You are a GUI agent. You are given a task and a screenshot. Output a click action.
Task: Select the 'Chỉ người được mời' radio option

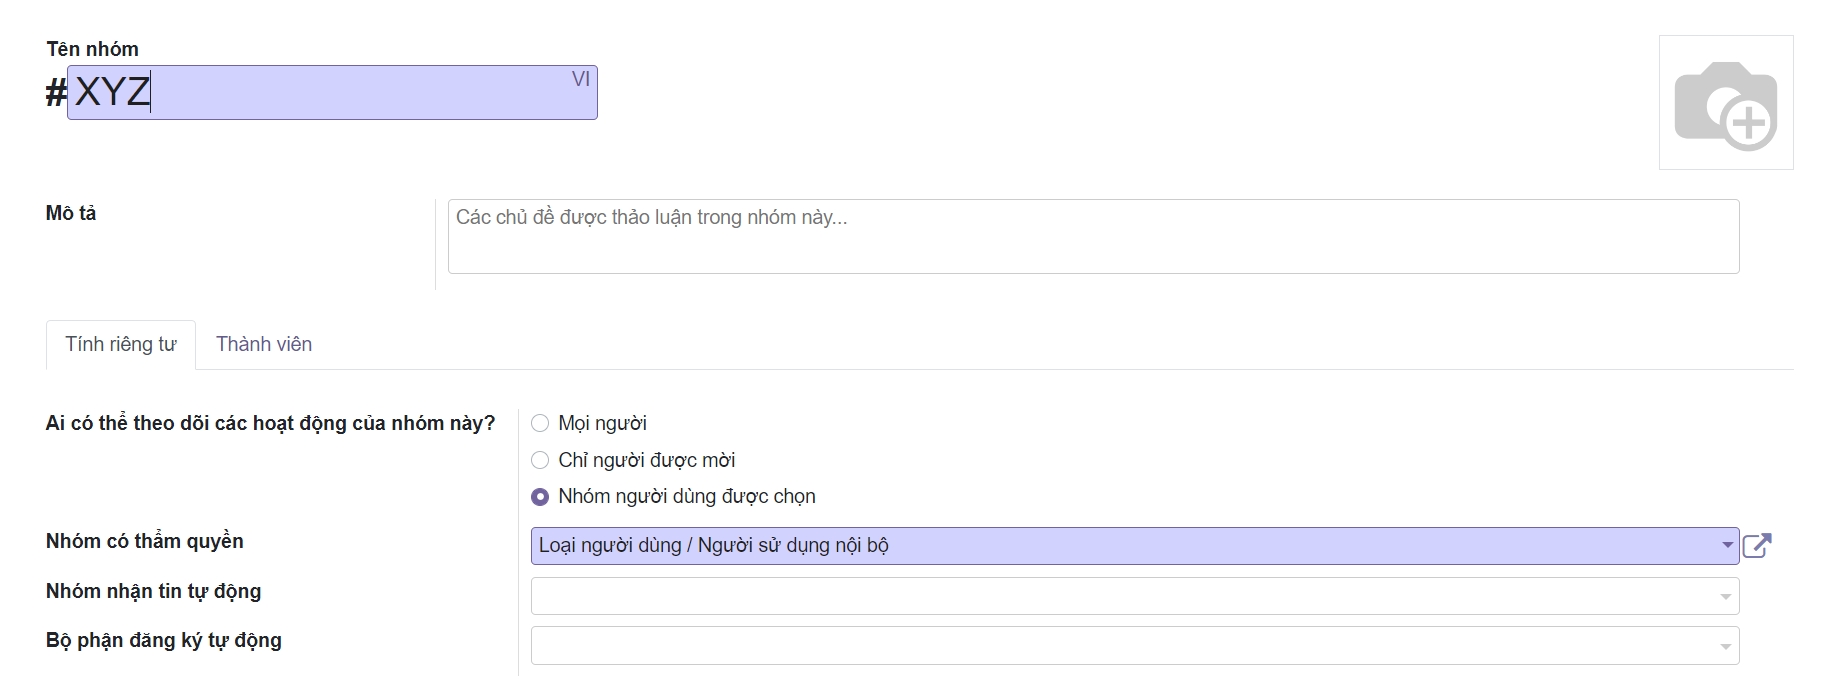pos(540,460)
